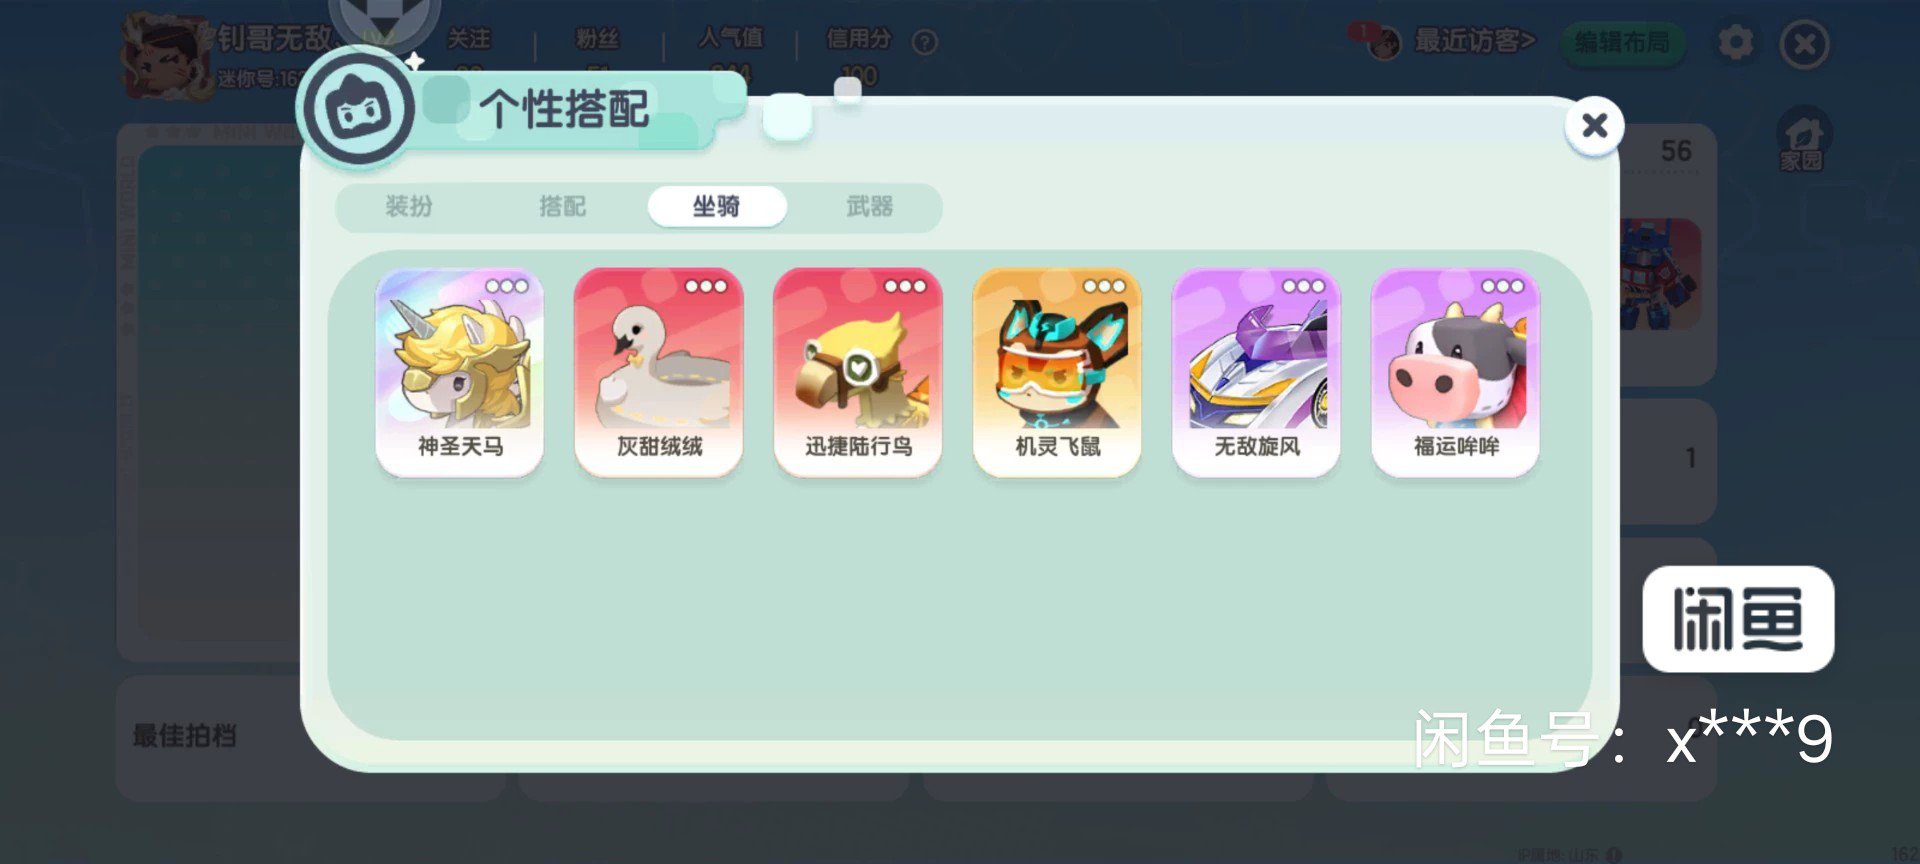This screenshot has width=1920, height=864.
Task: Select the 无敌旋风 car mount
Action: click(1256, 372)
